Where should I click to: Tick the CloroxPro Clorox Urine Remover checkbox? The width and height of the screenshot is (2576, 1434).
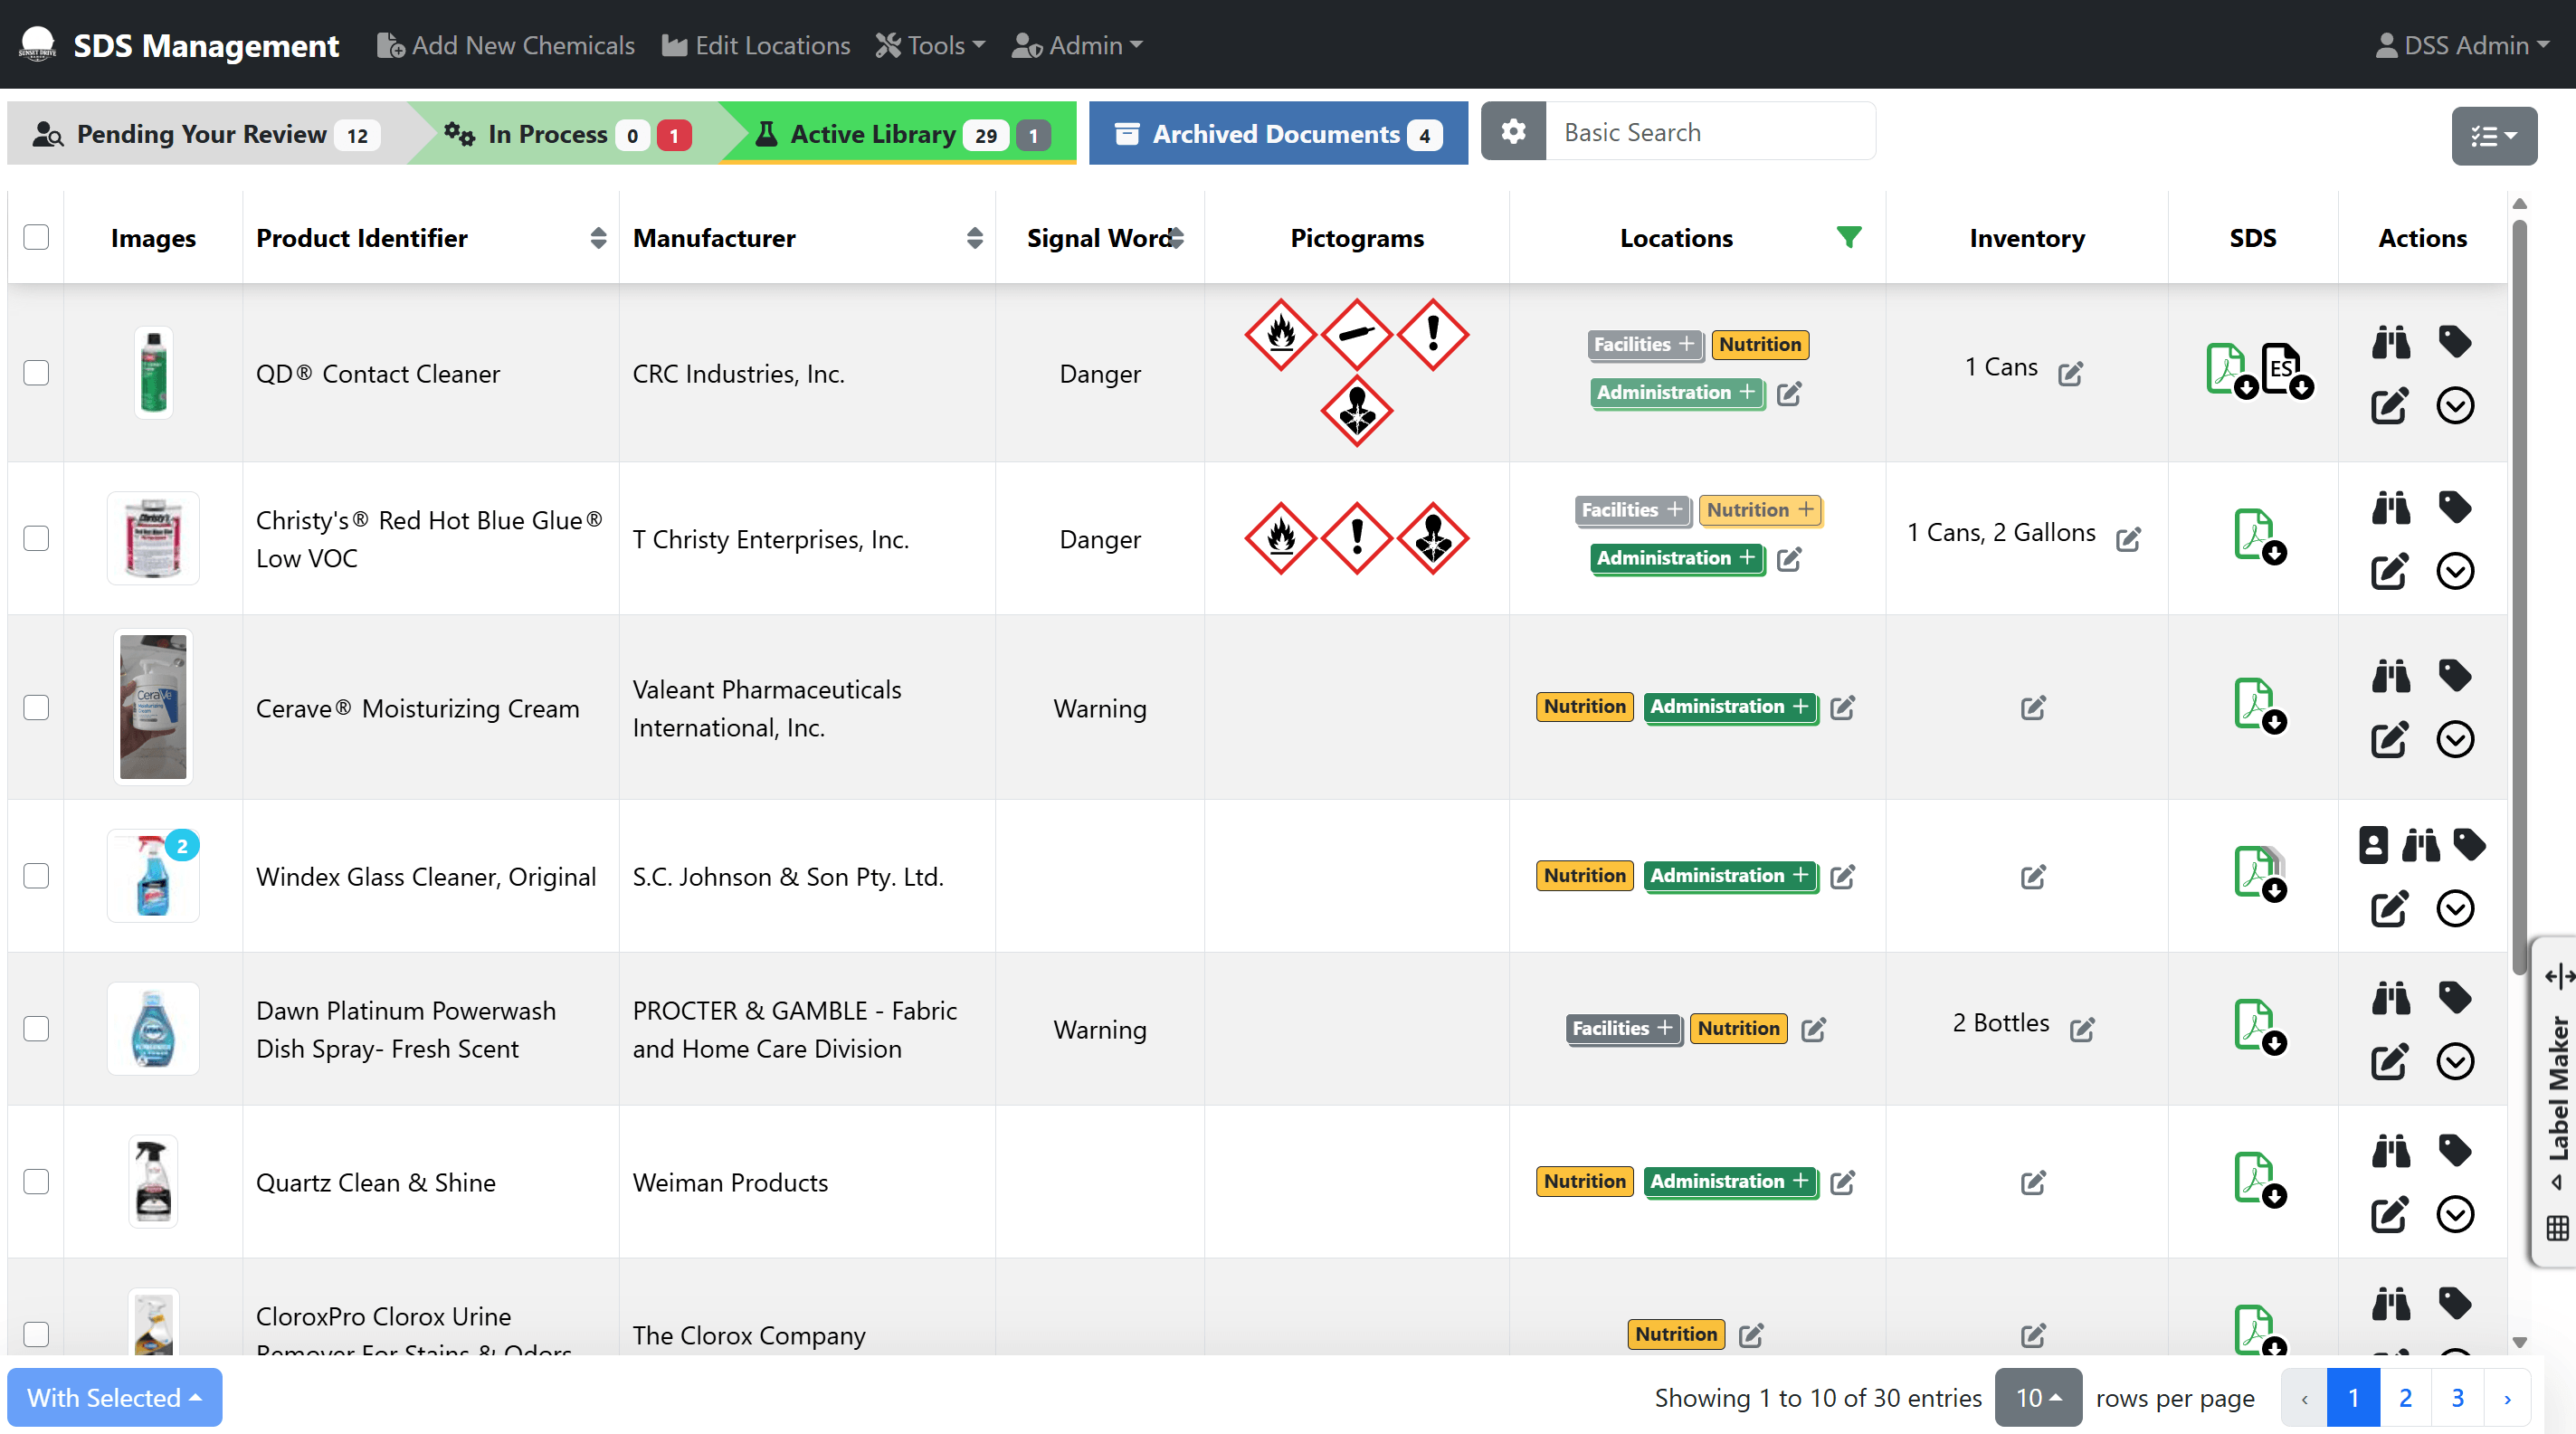point(36,1334)
